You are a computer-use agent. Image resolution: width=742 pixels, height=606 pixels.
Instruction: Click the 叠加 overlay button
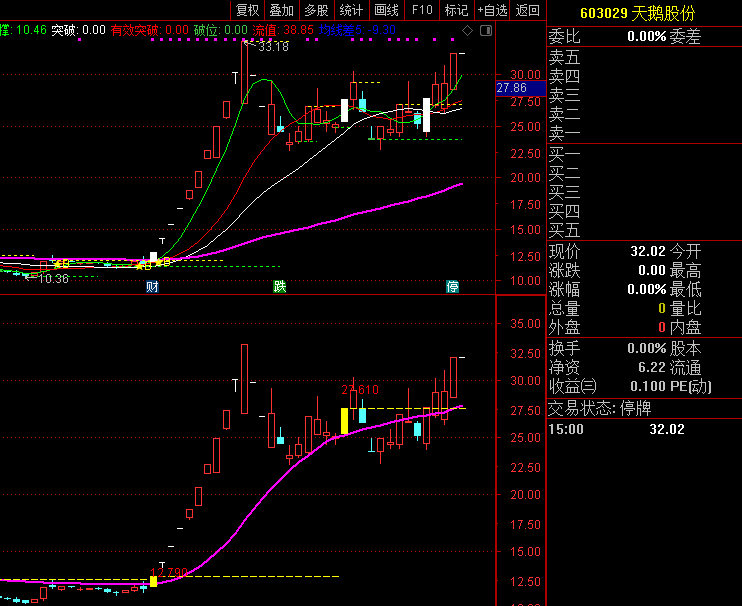pyautogui.click(x=282, y=10)
